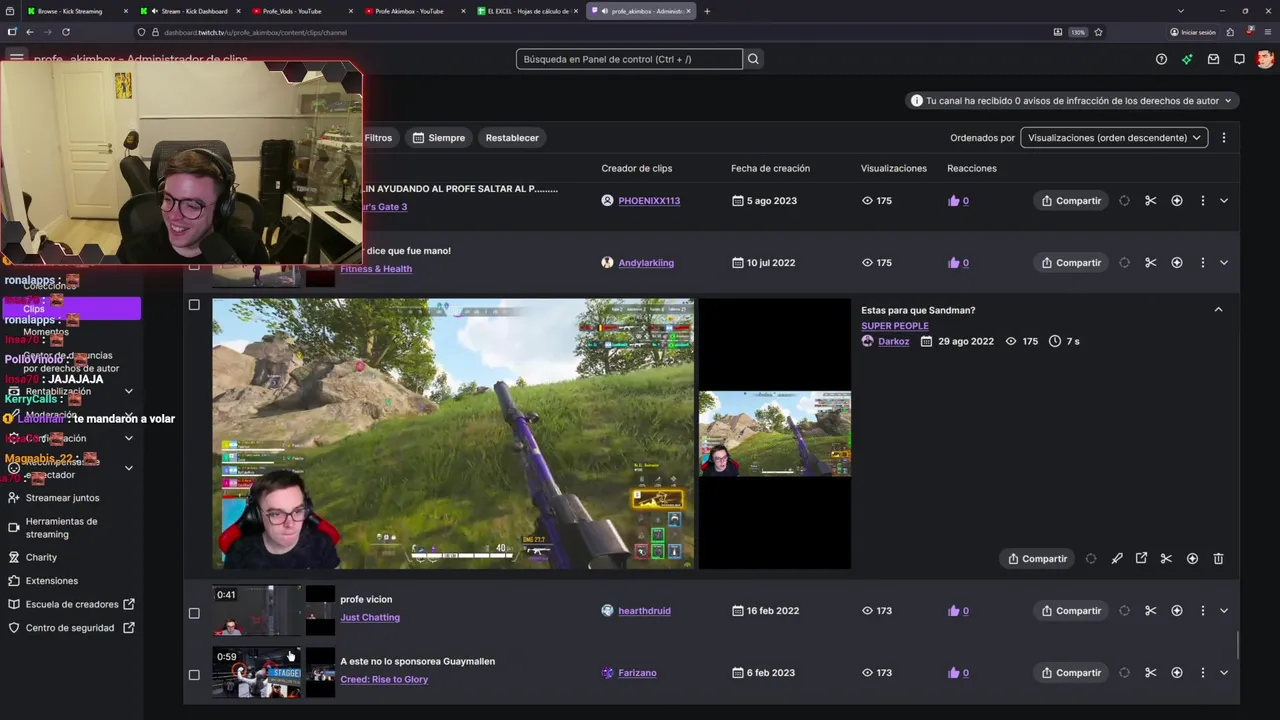Open Herramientas de streaming in sidebar
This screenshot has width=1280, height=720.
click(60, 528)
